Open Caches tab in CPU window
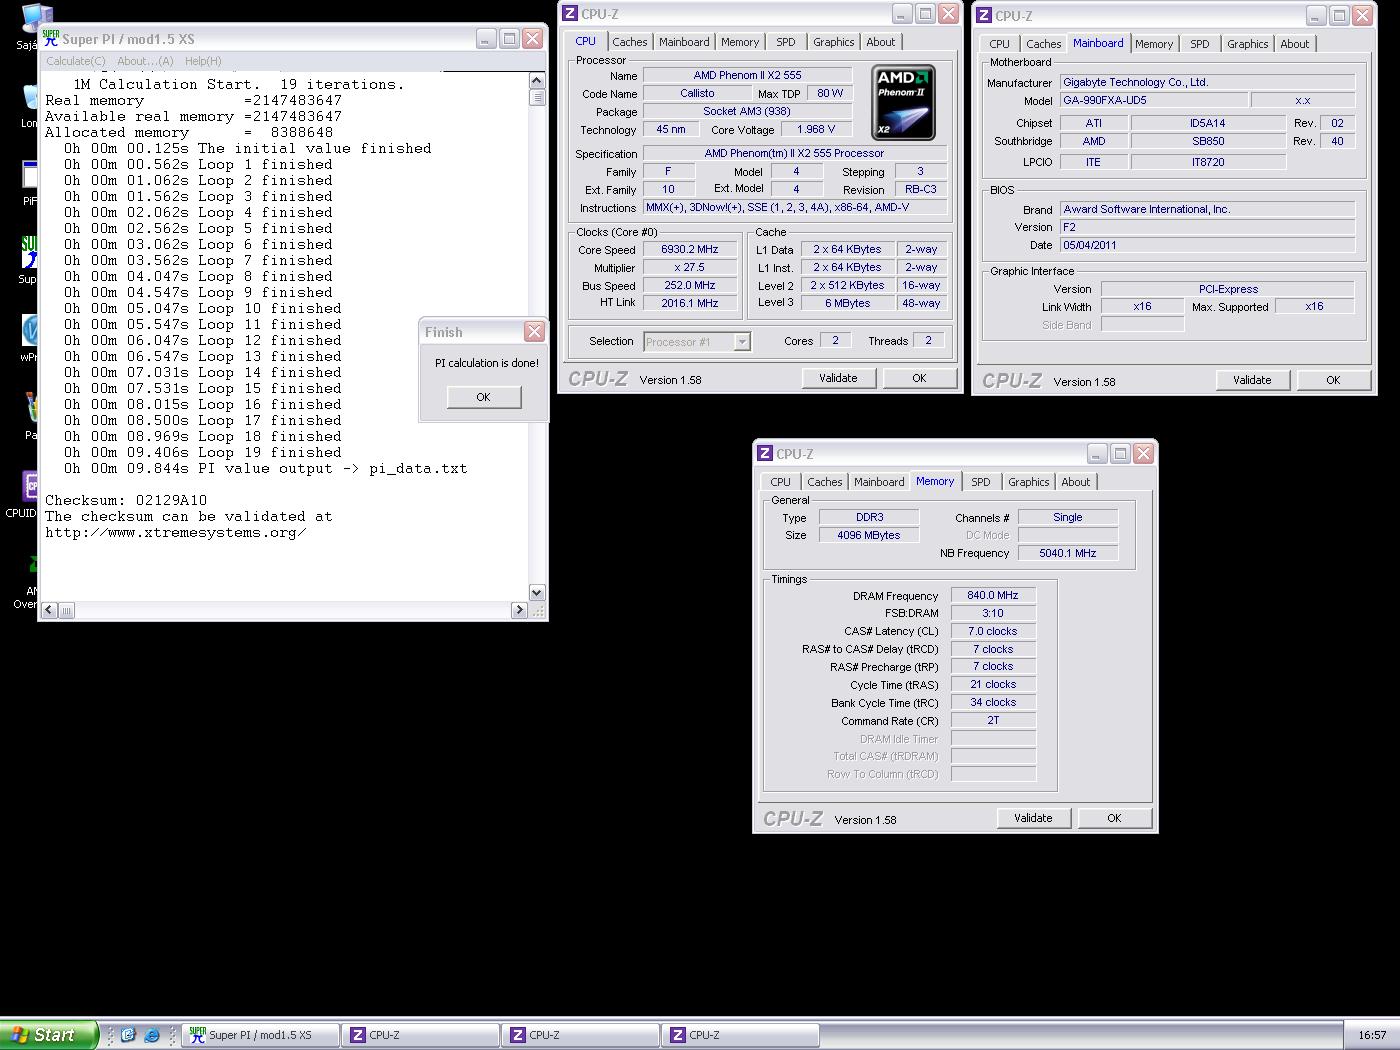The image size is (1400, 1050). pos(630,42)
